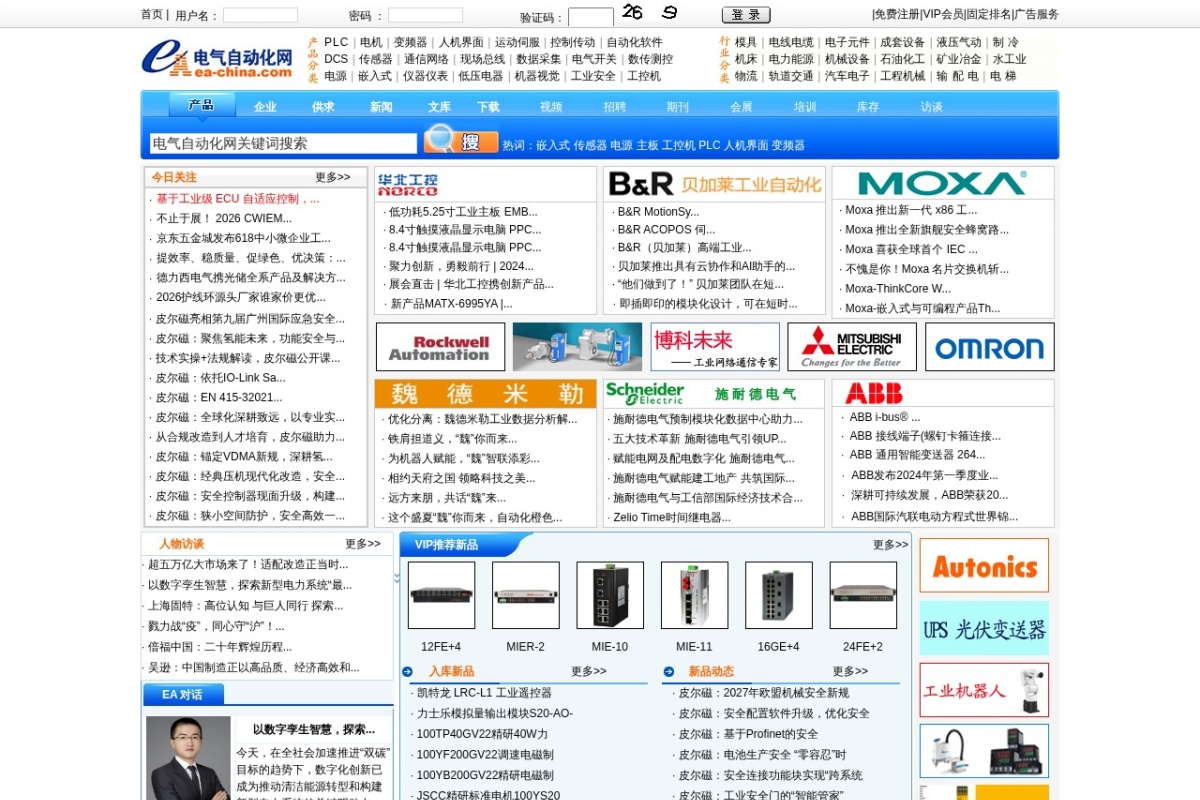
Task: Click the UPS 光伏变送器 ad banner
Action: coord(984,629)
